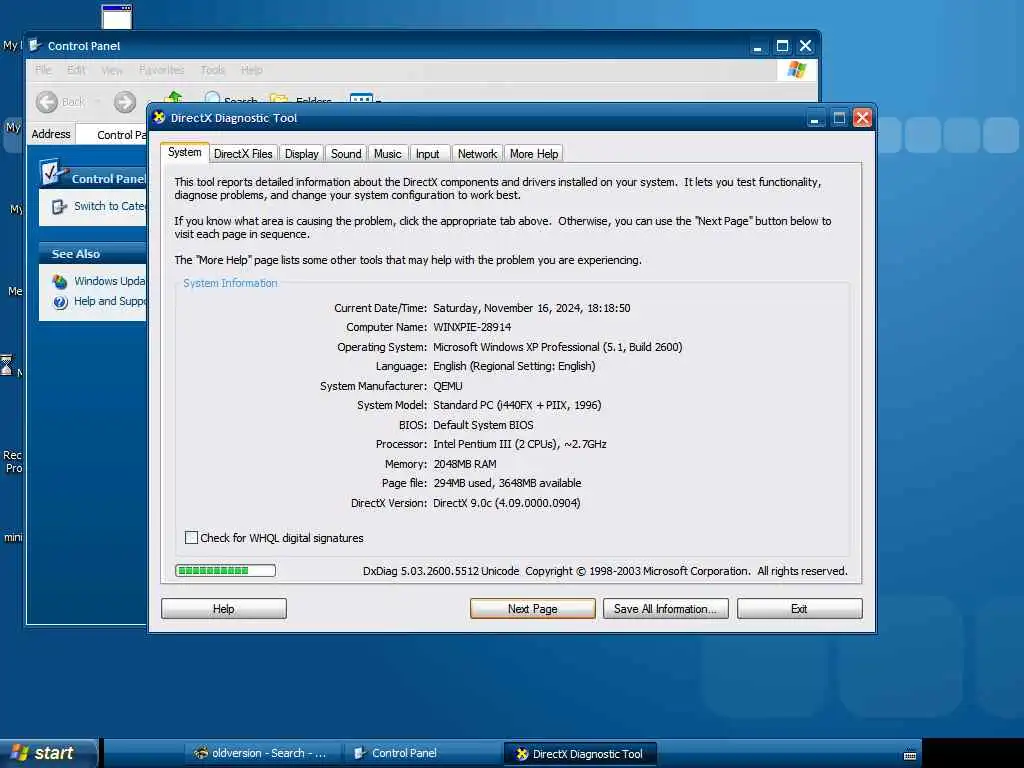Go to the Music tab
Viewport: 1024px width, 768px height.
pos(387,154)
